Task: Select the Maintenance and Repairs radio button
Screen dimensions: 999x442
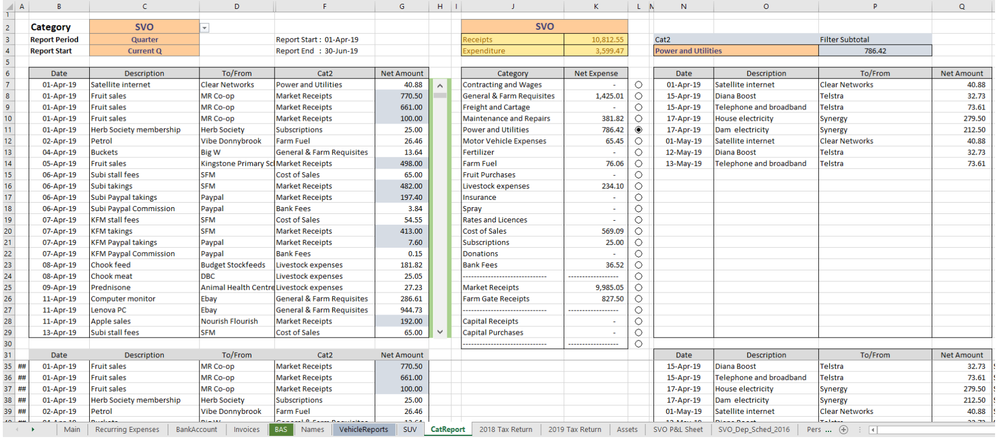Action: click(x=638, y=118)
